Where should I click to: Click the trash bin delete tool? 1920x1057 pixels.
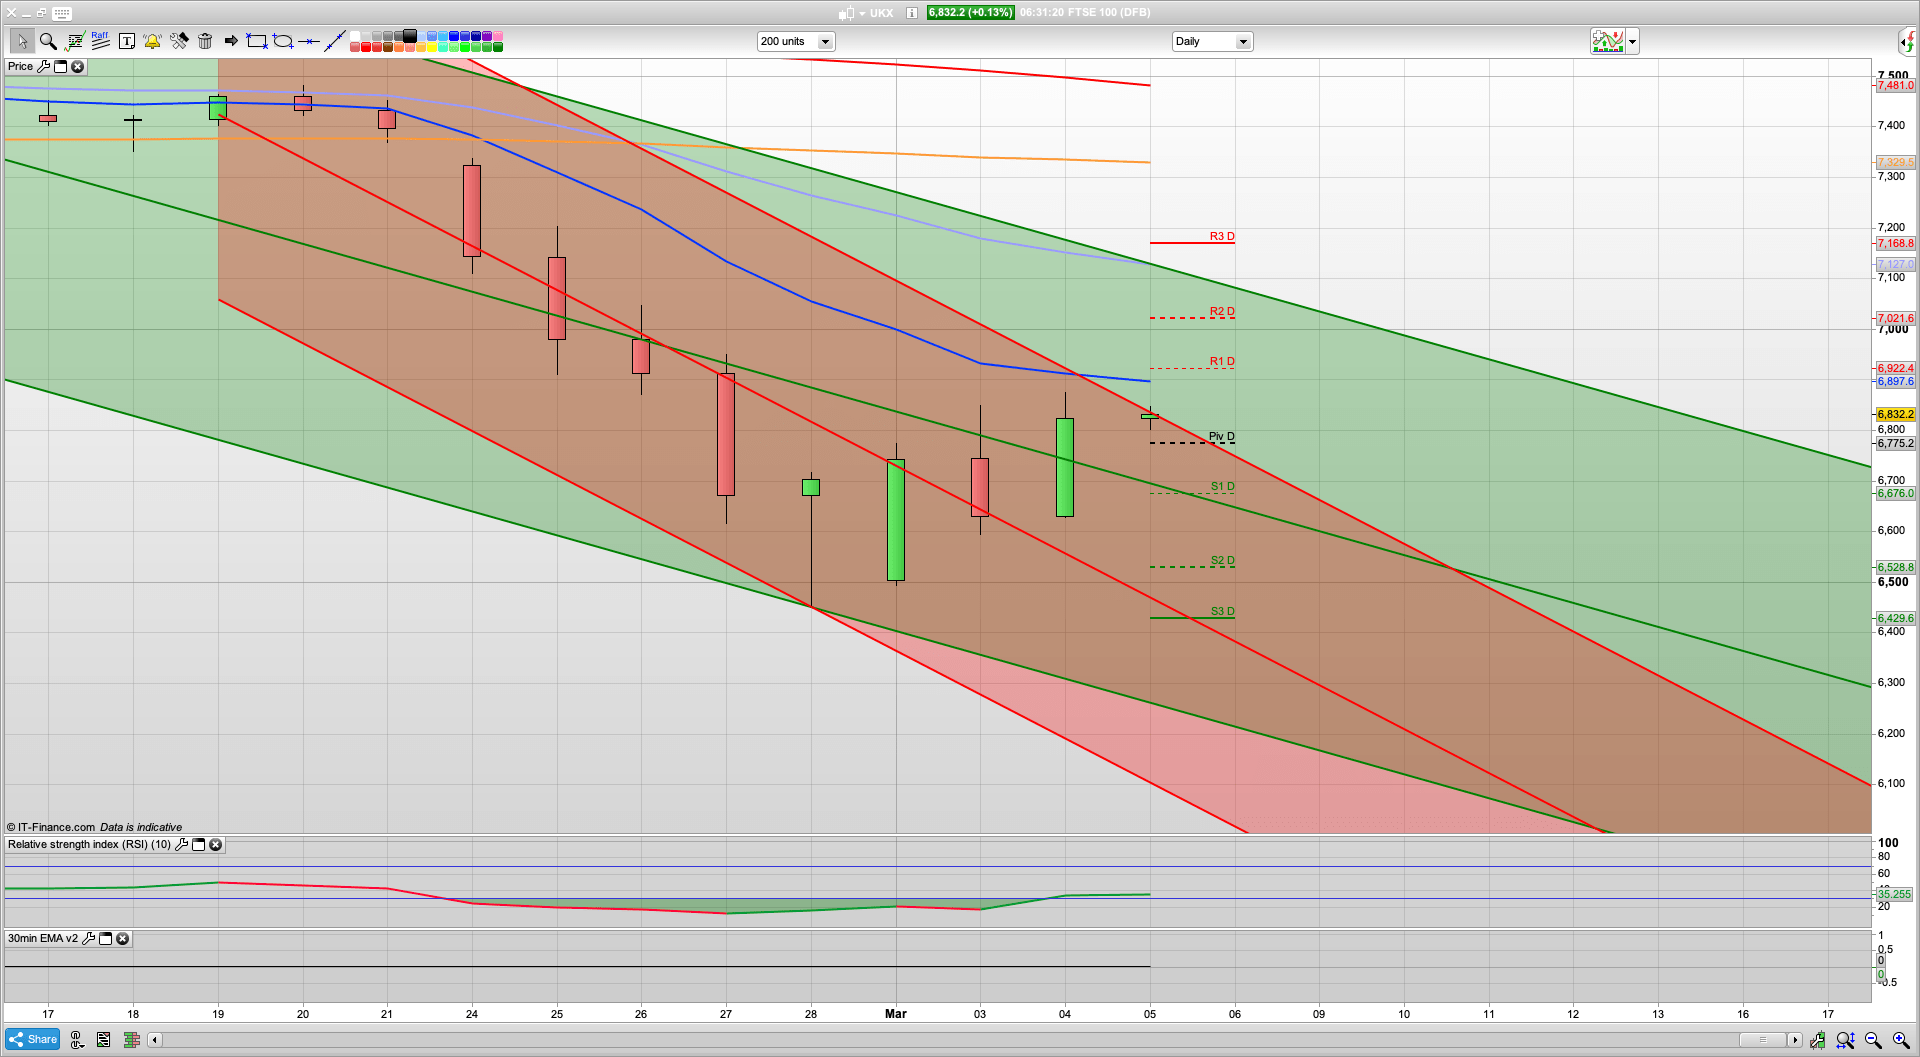coord(205,41)
